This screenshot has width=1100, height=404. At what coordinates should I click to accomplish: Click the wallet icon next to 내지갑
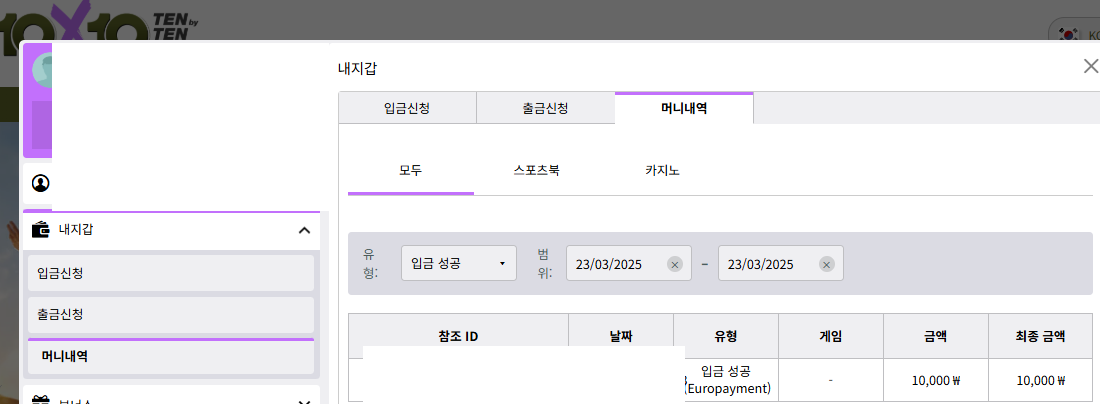[x=41, y=230]
